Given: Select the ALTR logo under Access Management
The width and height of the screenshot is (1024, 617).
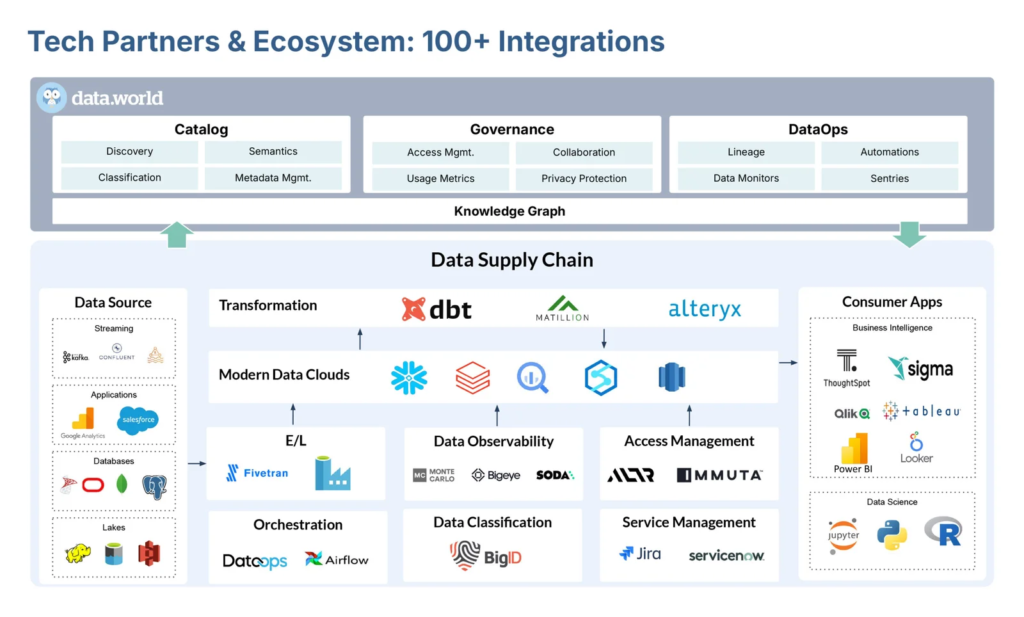Looking at the screenshot, I should pos(630,475).
